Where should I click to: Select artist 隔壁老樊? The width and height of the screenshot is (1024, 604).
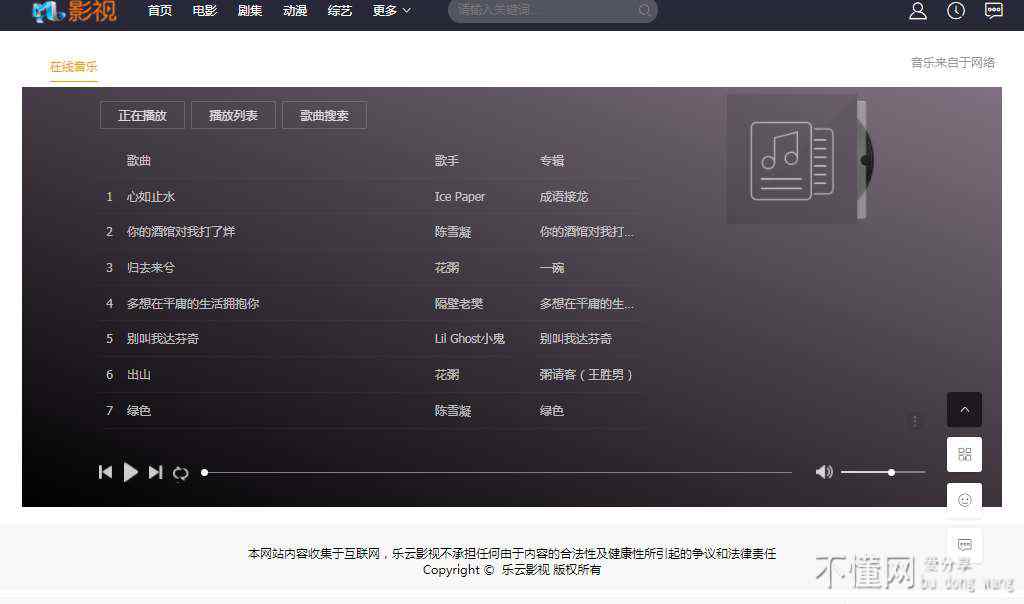(x=458, y=304)
